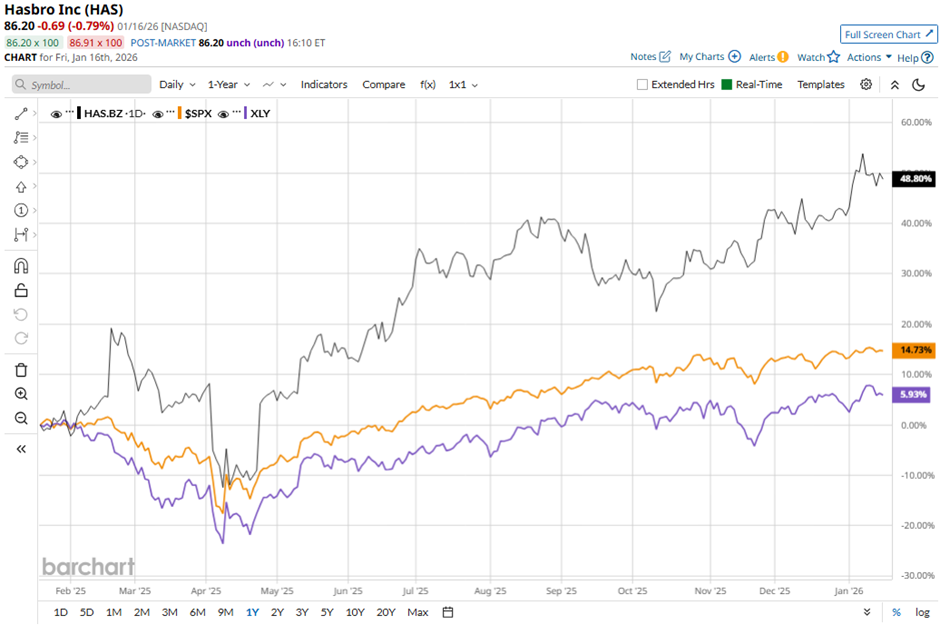
Task: Open the chart type line dropdown
Action: pyautogui.click(x=275, y=84)
